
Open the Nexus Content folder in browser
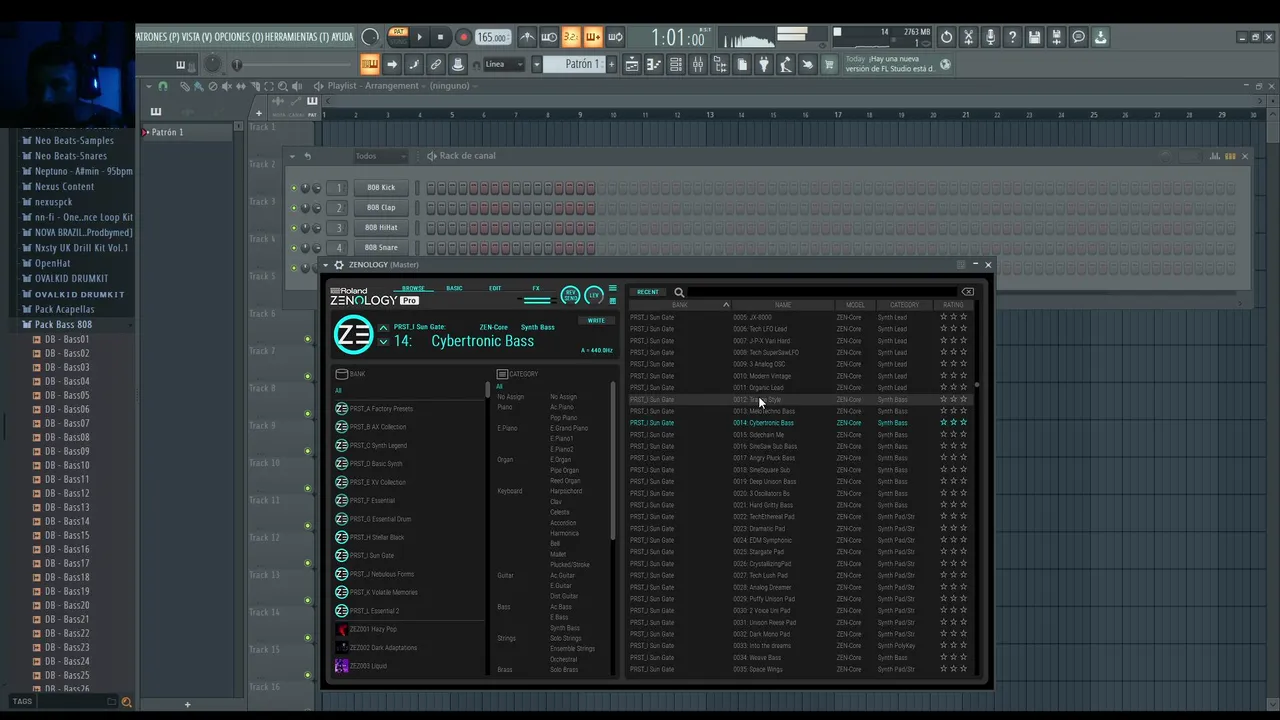(x=64, y=186)
